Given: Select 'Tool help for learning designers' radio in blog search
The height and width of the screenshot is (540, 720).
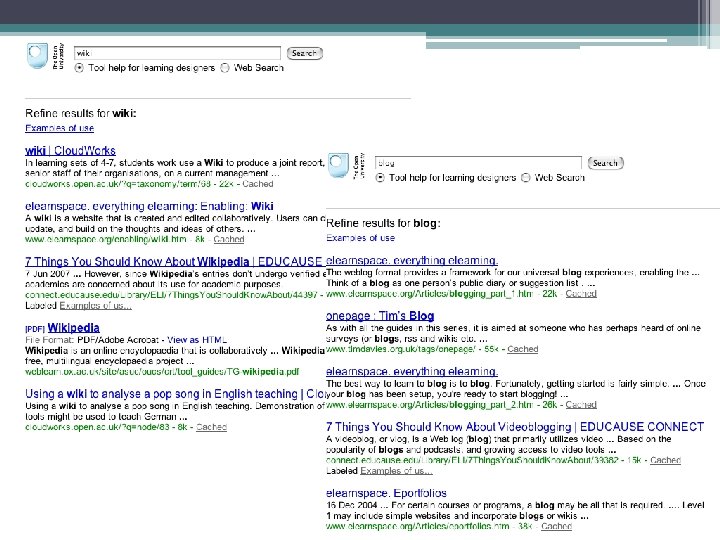Looking at the screenshot, I should tap(380, 178).
